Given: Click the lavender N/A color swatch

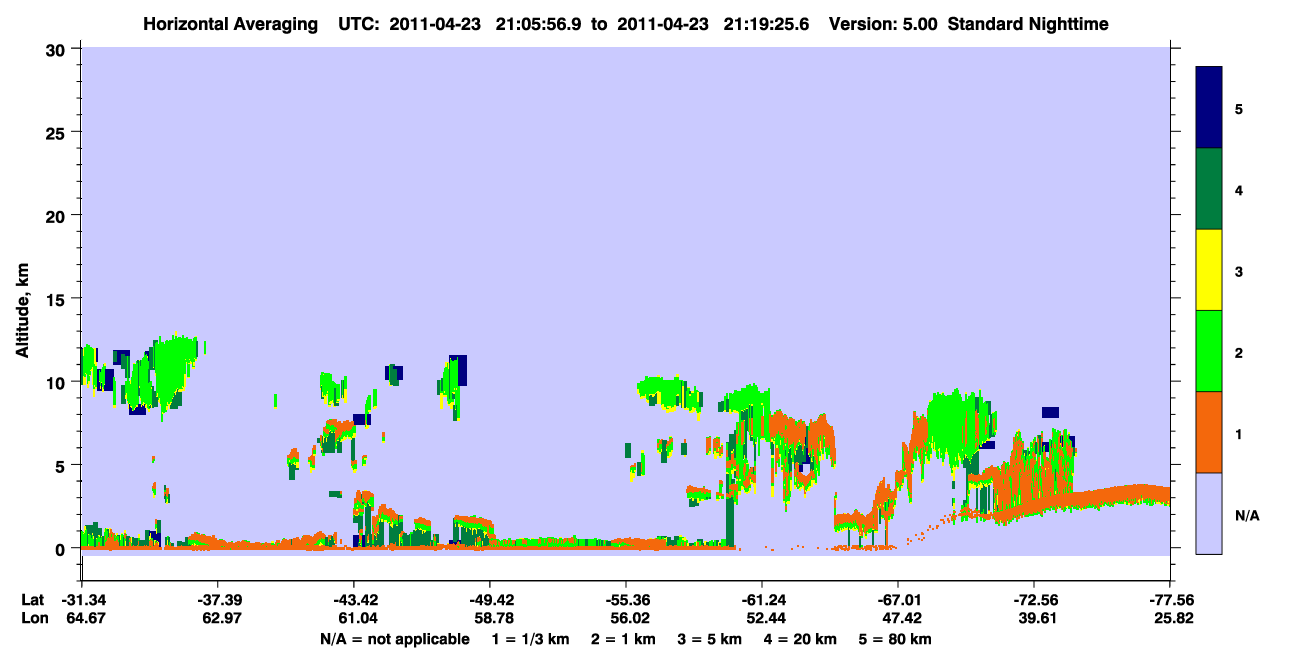Looking at the screenshot, I should 1209,513.
